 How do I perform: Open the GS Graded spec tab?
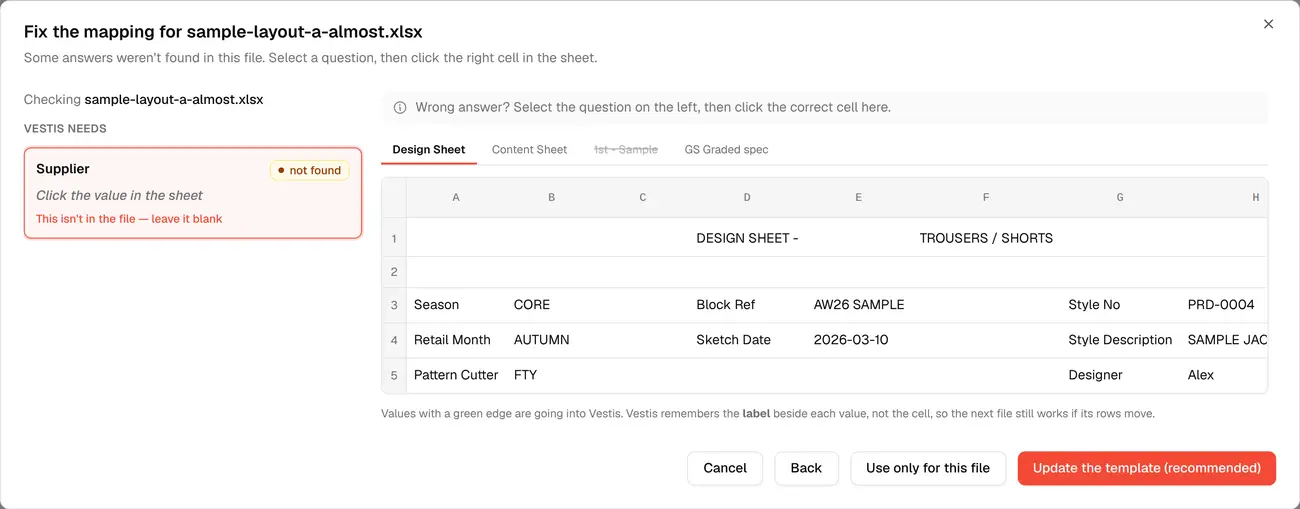(x=726, y=149)
